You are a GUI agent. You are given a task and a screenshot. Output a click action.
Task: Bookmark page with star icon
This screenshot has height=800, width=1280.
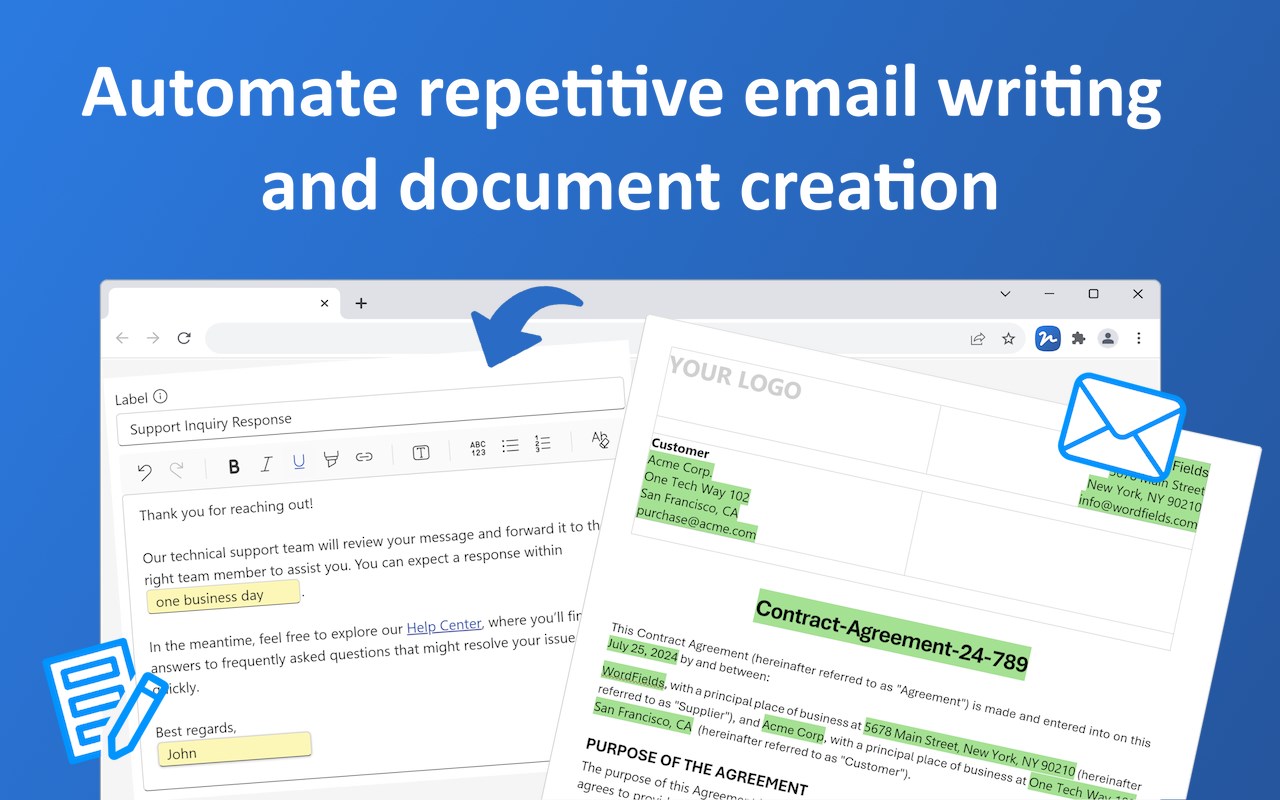1009,339
